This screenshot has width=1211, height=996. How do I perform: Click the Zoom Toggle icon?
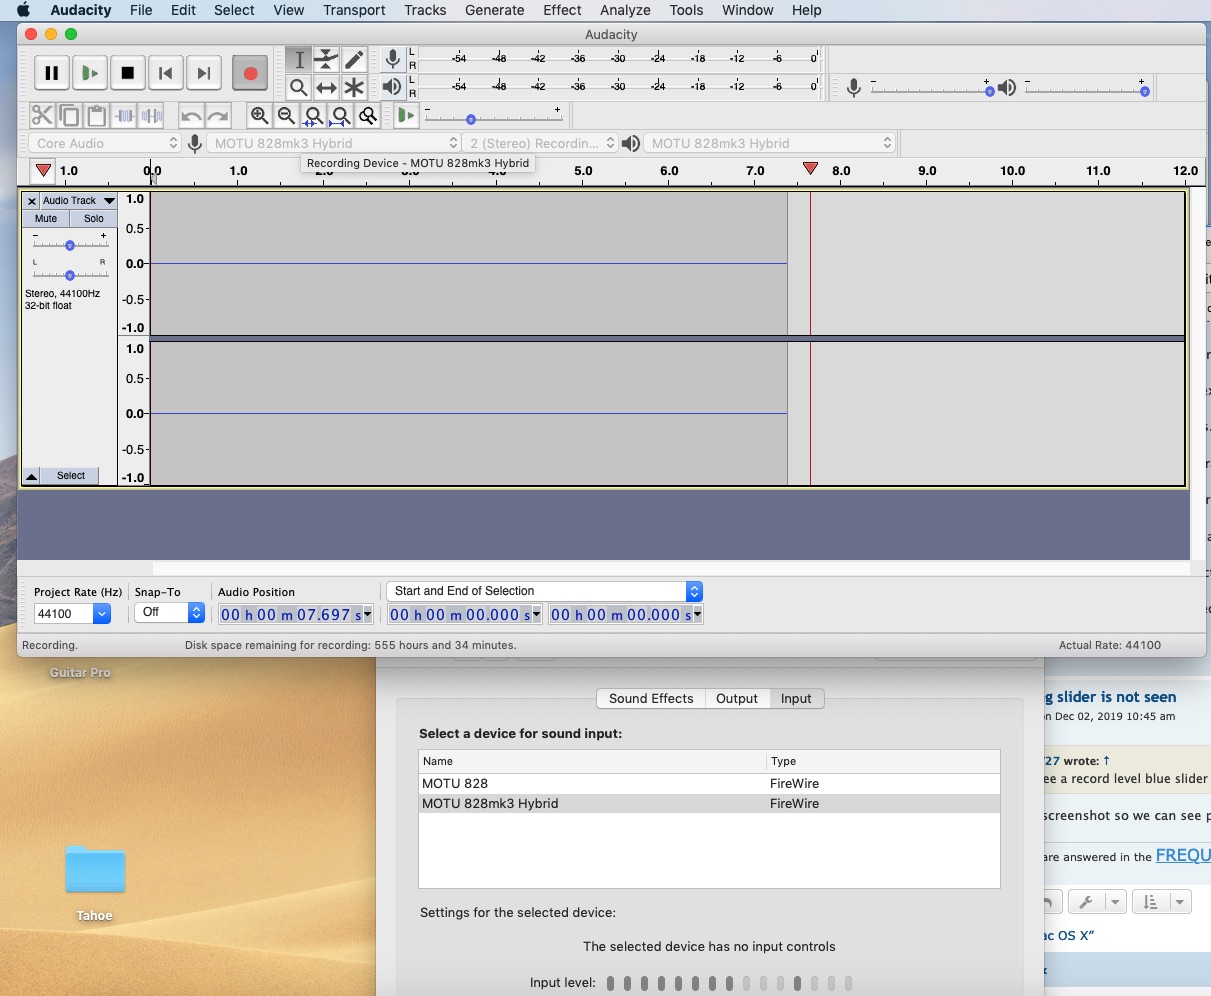[x=367, y=116]
